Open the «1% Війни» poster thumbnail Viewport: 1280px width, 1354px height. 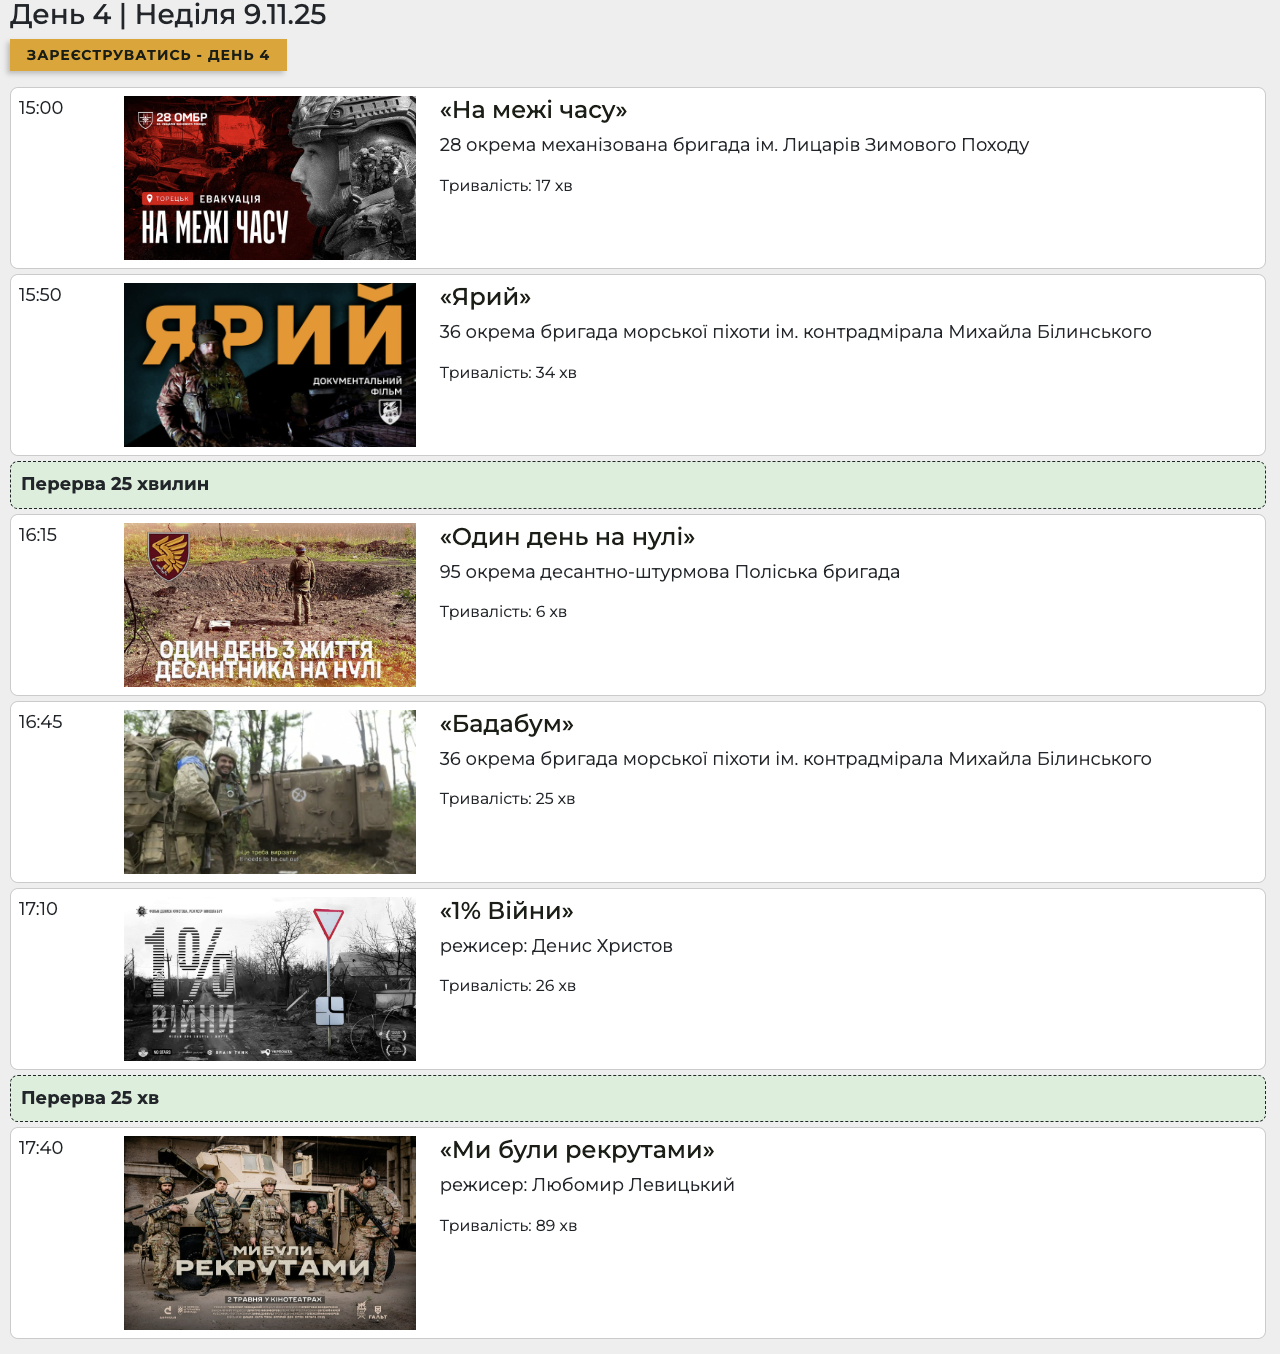click(269, 979)
